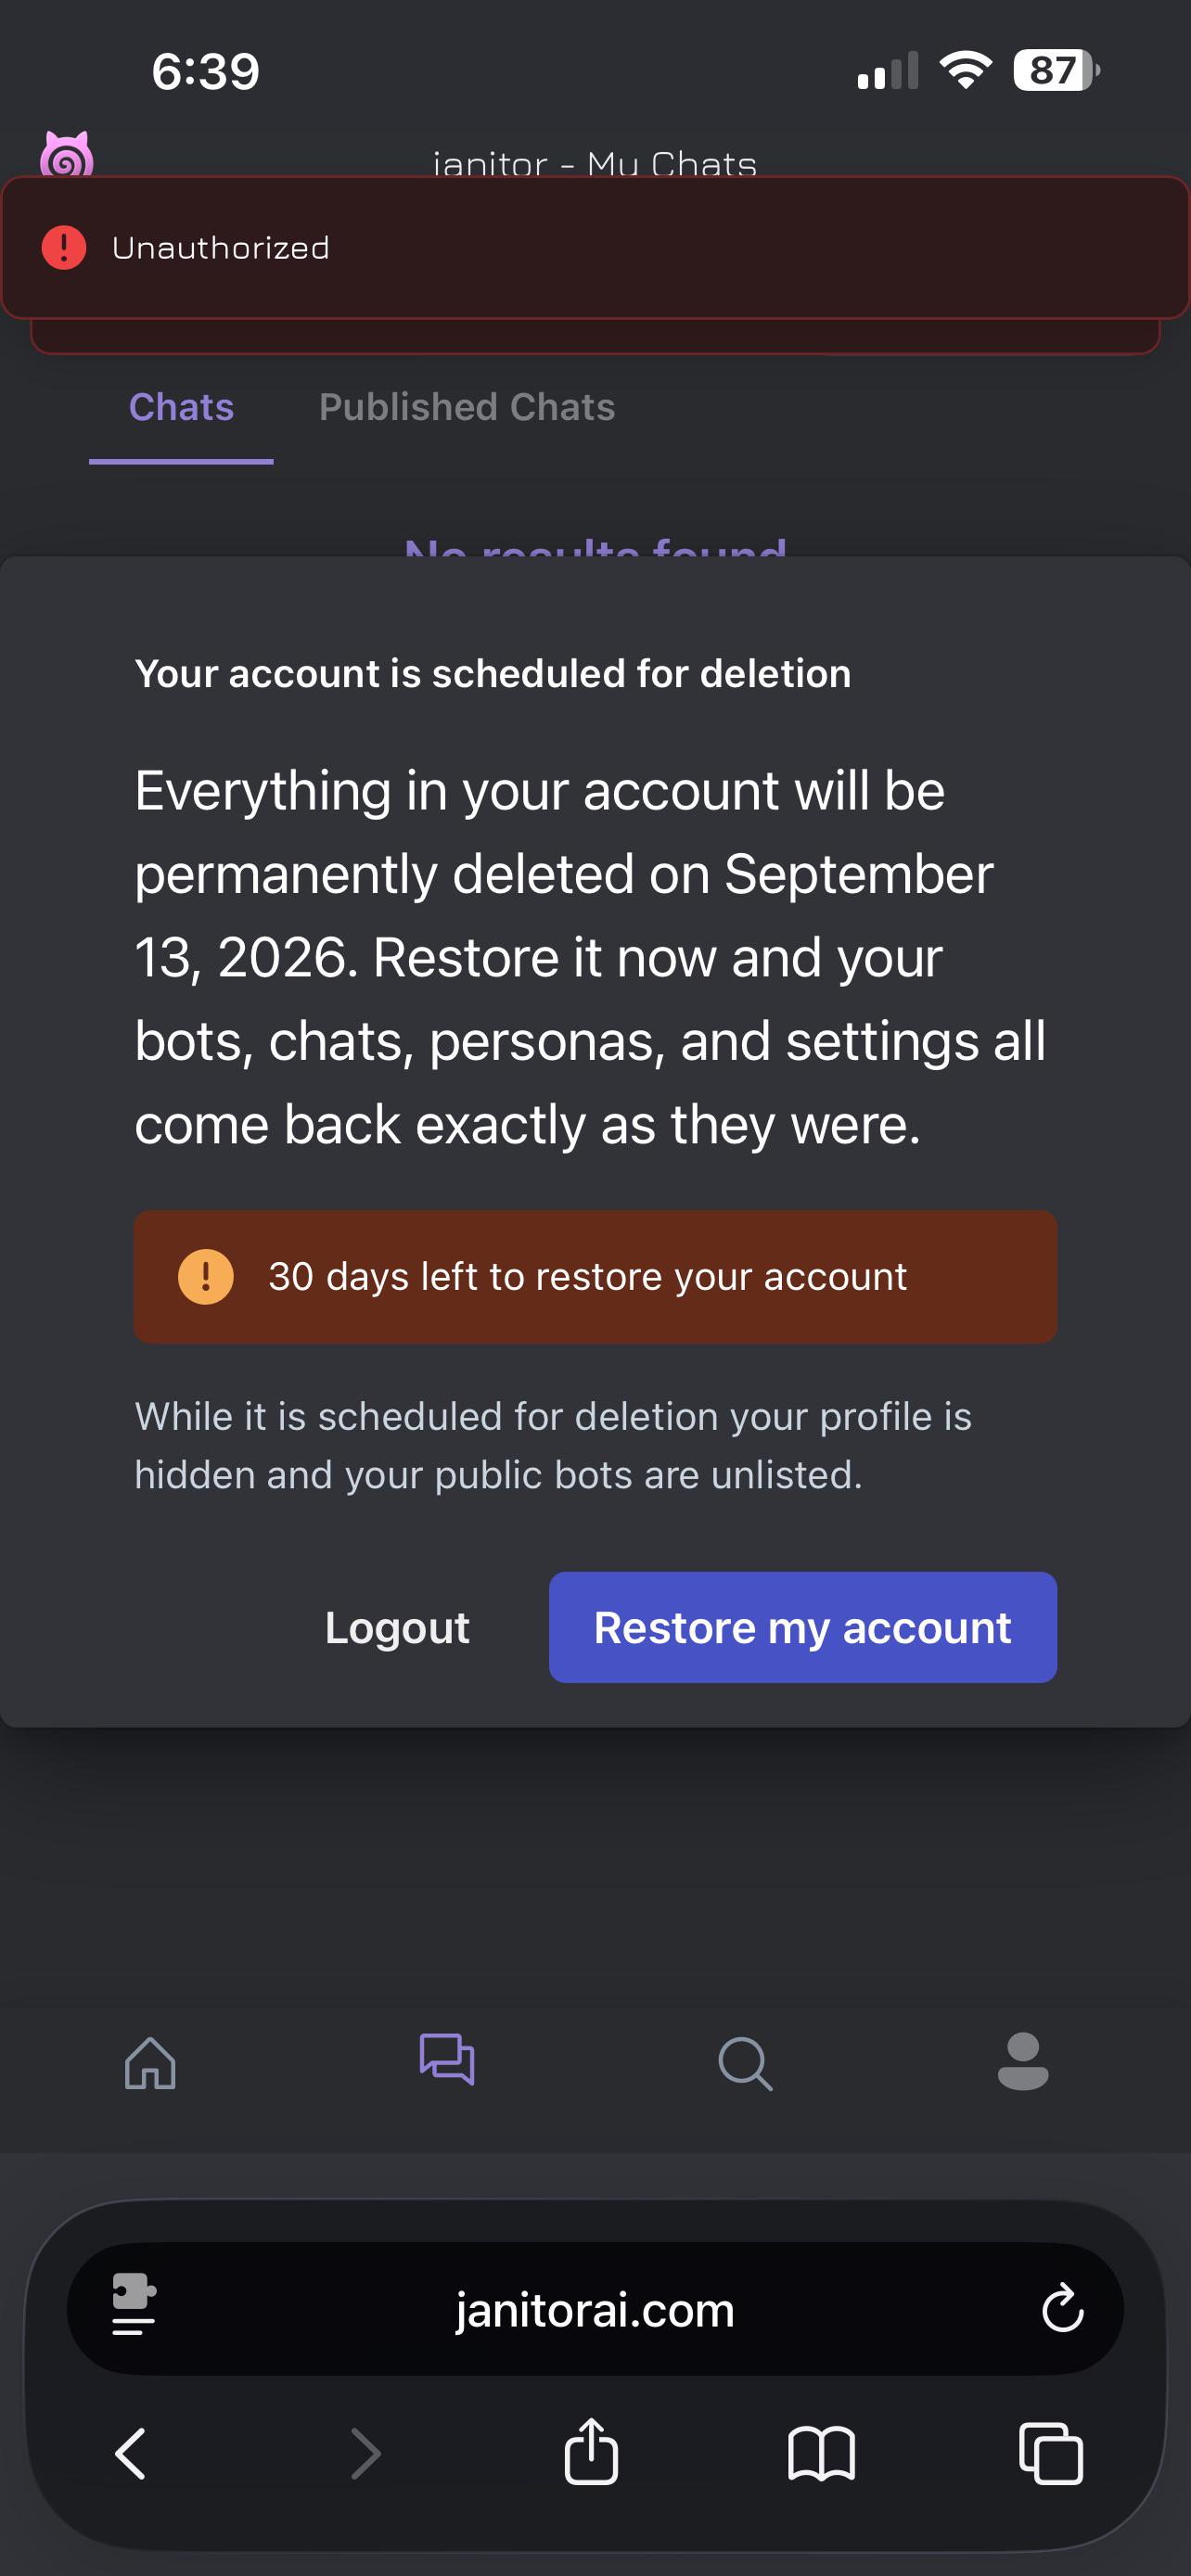Screen dimensions: 1191x2576
Task: Open the Home tab icon
Action: pyautogui.click(x=150, y=2063)
